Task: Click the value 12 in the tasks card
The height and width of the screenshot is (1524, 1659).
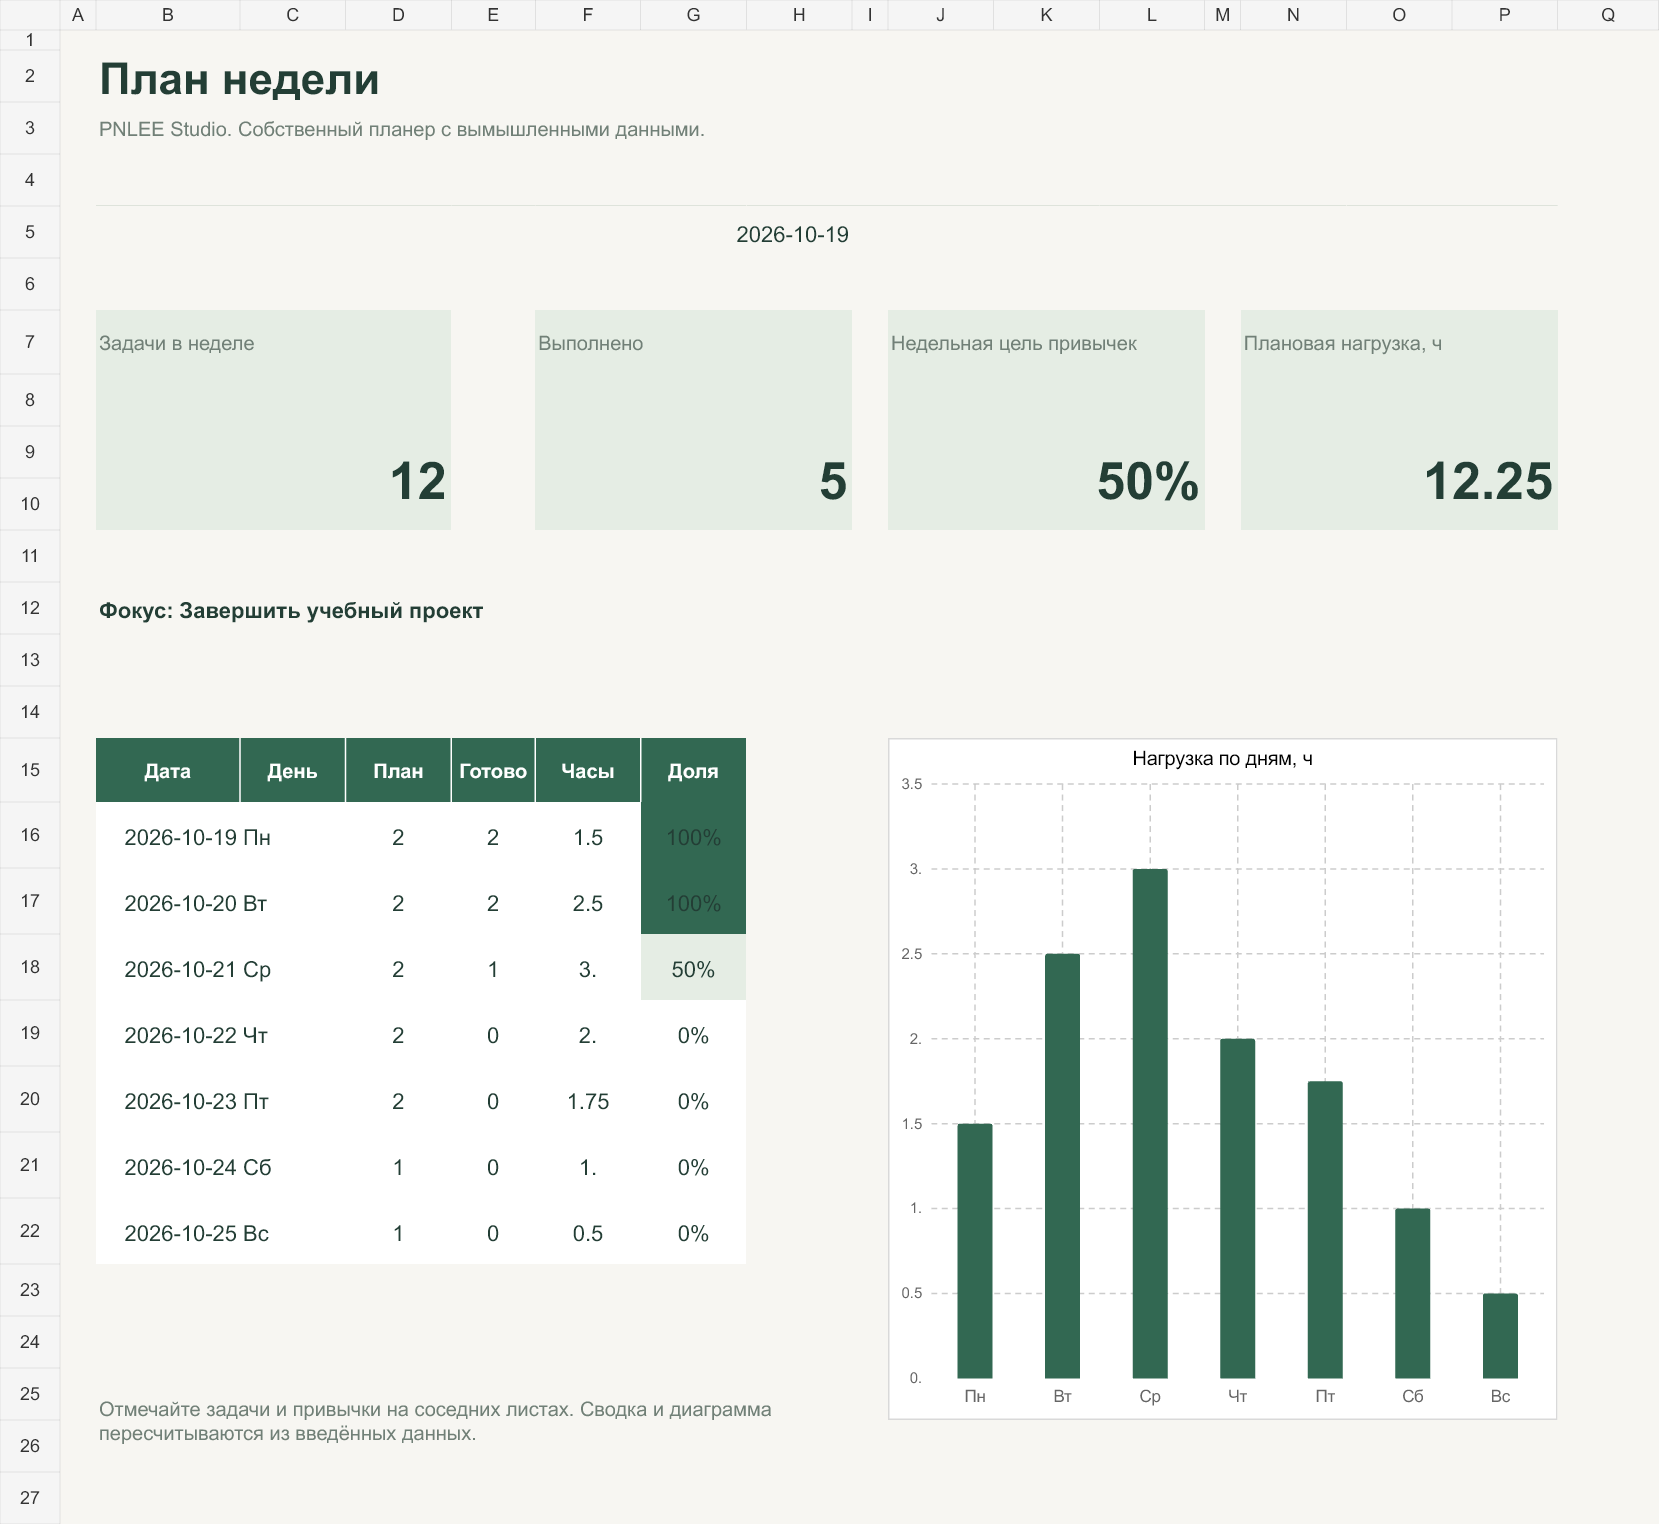Action: tap(418, 481)
